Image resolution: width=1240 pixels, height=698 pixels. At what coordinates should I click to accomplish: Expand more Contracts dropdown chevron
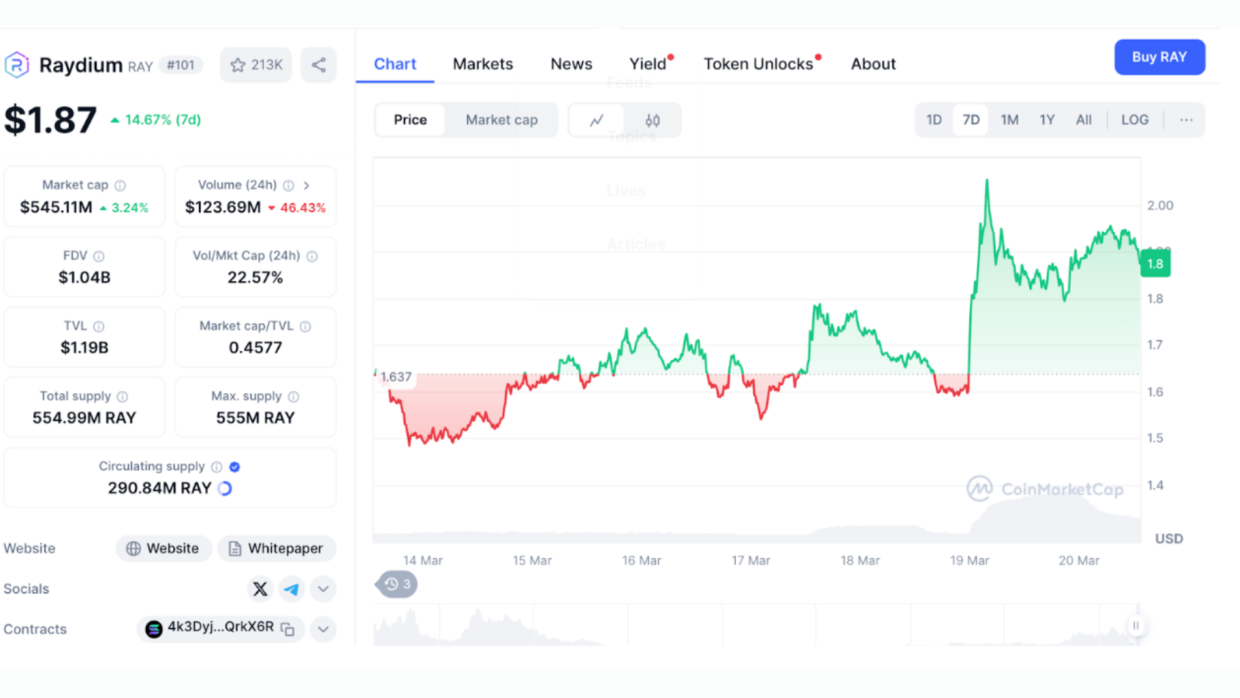[x=323, y=629]
